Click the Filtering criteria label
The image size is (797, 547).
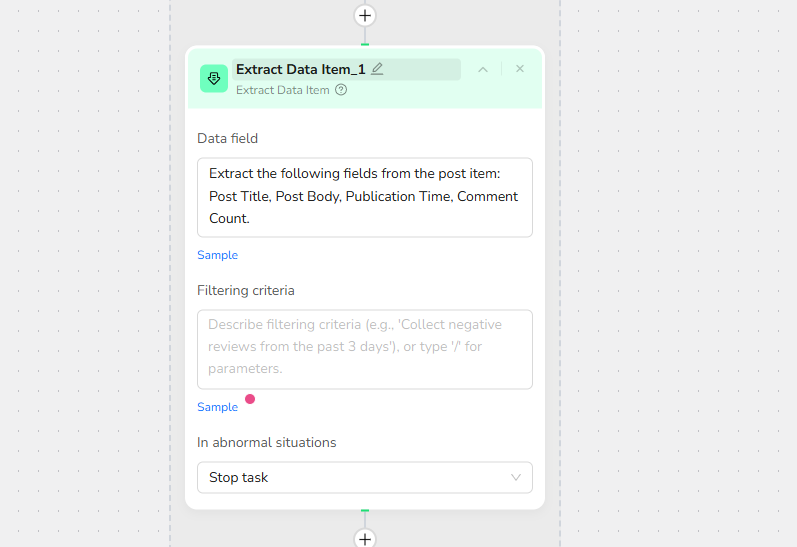[x=246, y=290]
